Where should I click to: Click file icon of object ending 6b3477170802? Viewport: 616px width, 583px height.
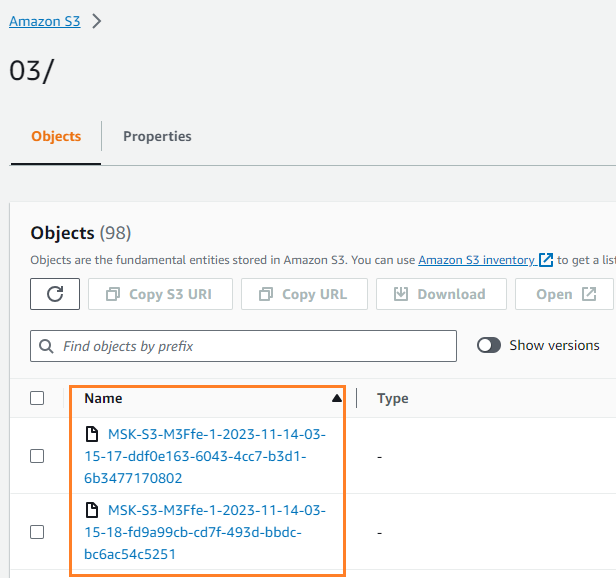(x=92, y=434)
